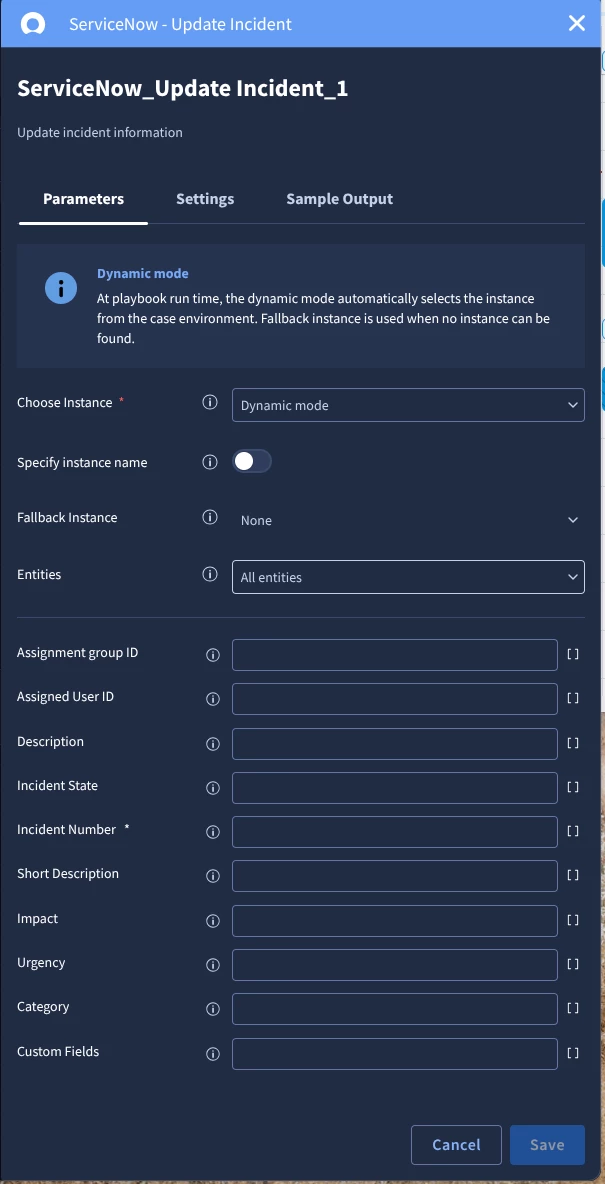
Task: Open placeholder brackets for Assignment group ID
Action: [x=573, y=654]
